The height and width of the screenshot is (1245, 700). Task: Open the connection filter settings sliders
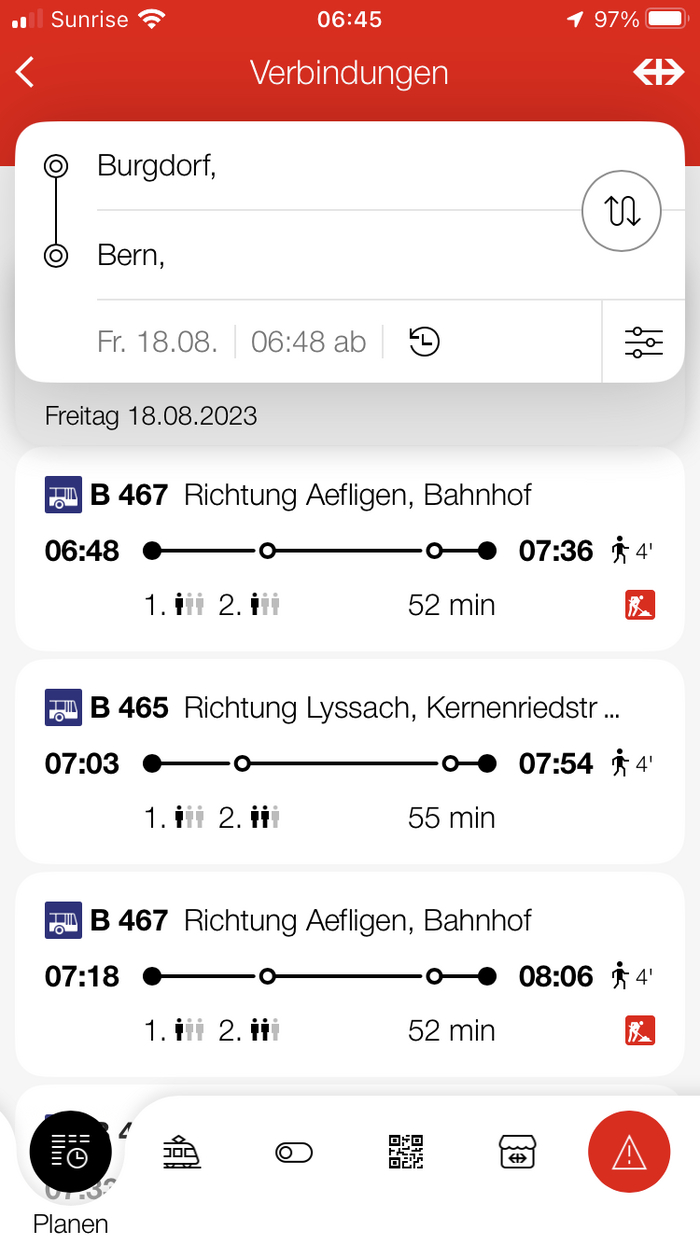644,342
